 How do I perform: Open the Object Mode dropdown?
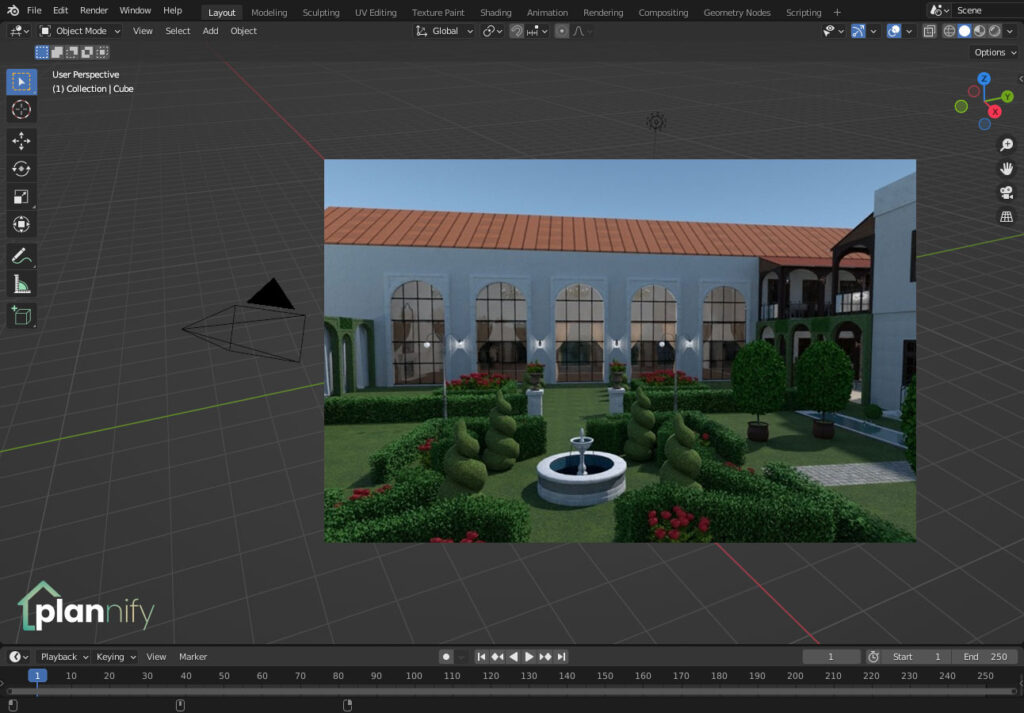click(80, 31)
